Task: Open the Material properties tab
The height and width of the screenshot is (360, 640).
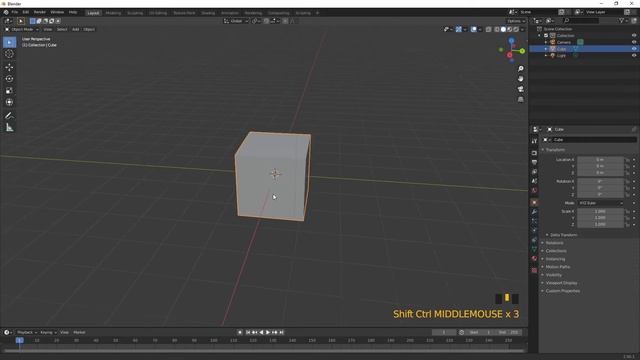Action: pos(534,258)
